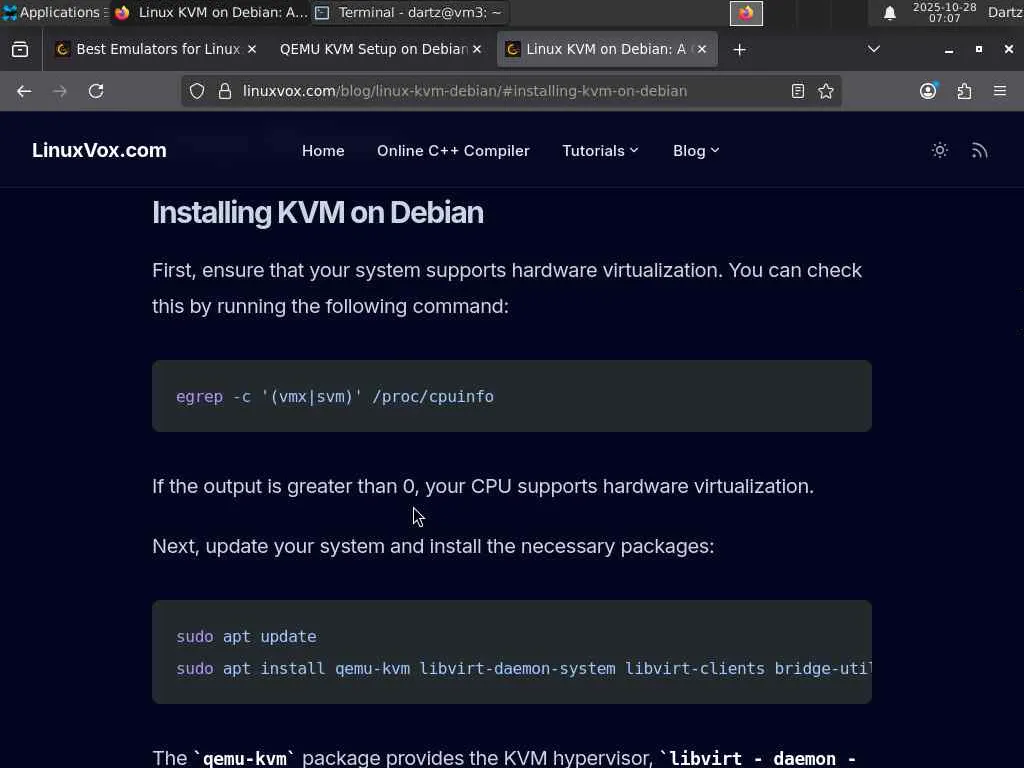Click the site security shield icon
This screenshot has height=768, width=1024.
pyautogui.click(x=197, y=91)
